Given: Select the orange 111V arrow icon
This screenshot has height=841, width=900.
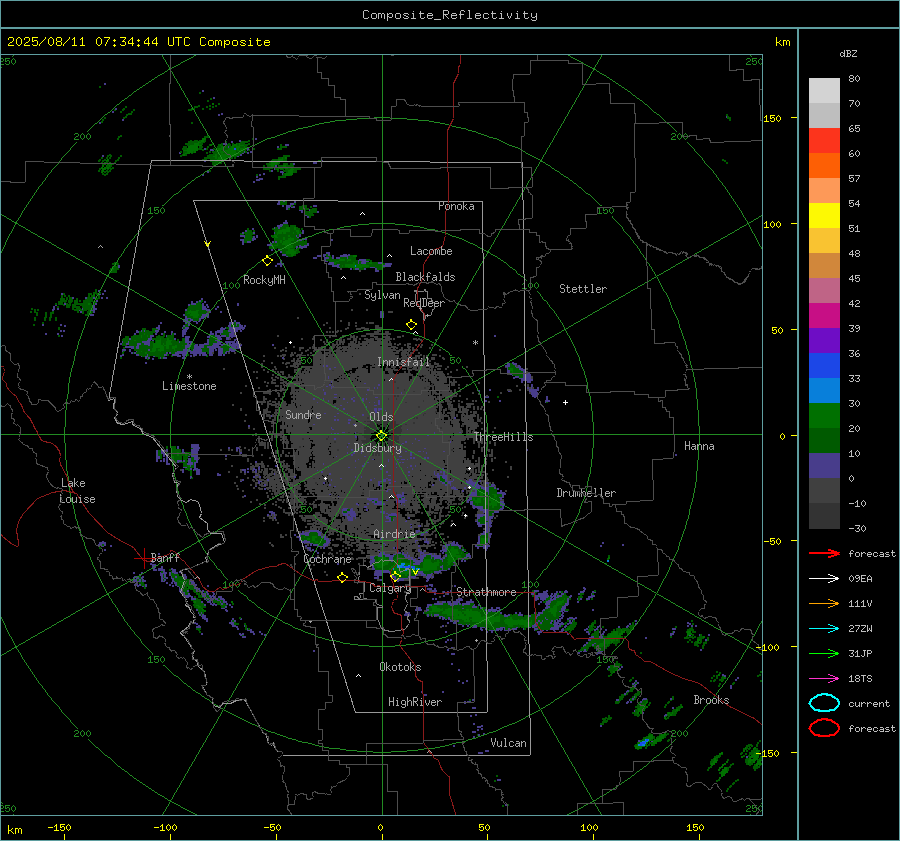Looking at the screenshot, I should pos(824,603).
